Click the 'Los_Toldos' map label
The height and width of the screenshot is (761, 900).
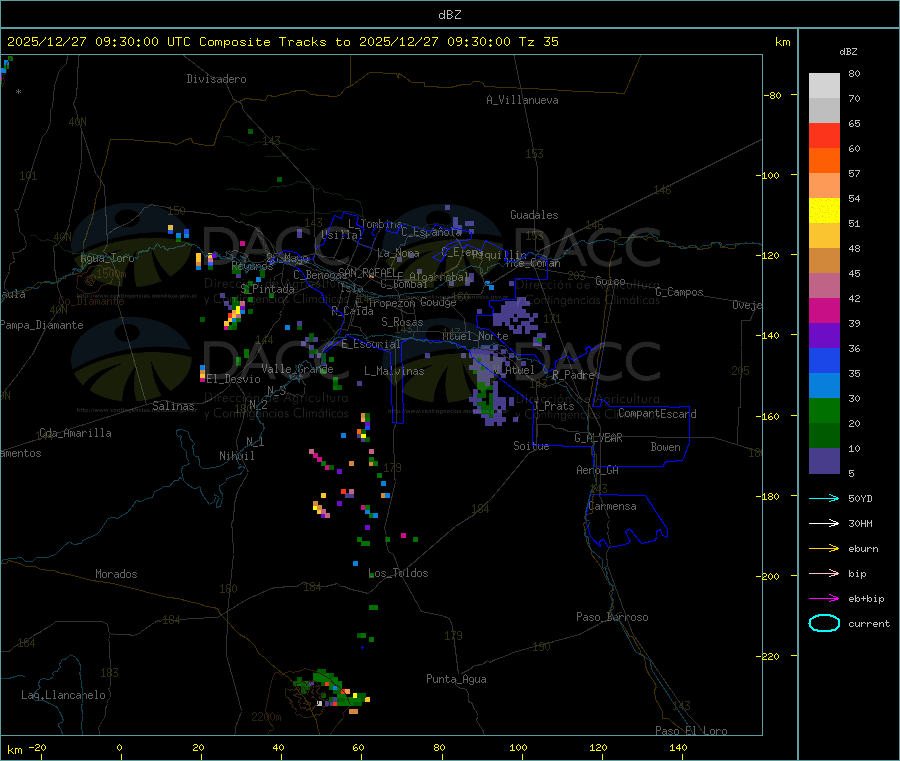tap(398, 573)
